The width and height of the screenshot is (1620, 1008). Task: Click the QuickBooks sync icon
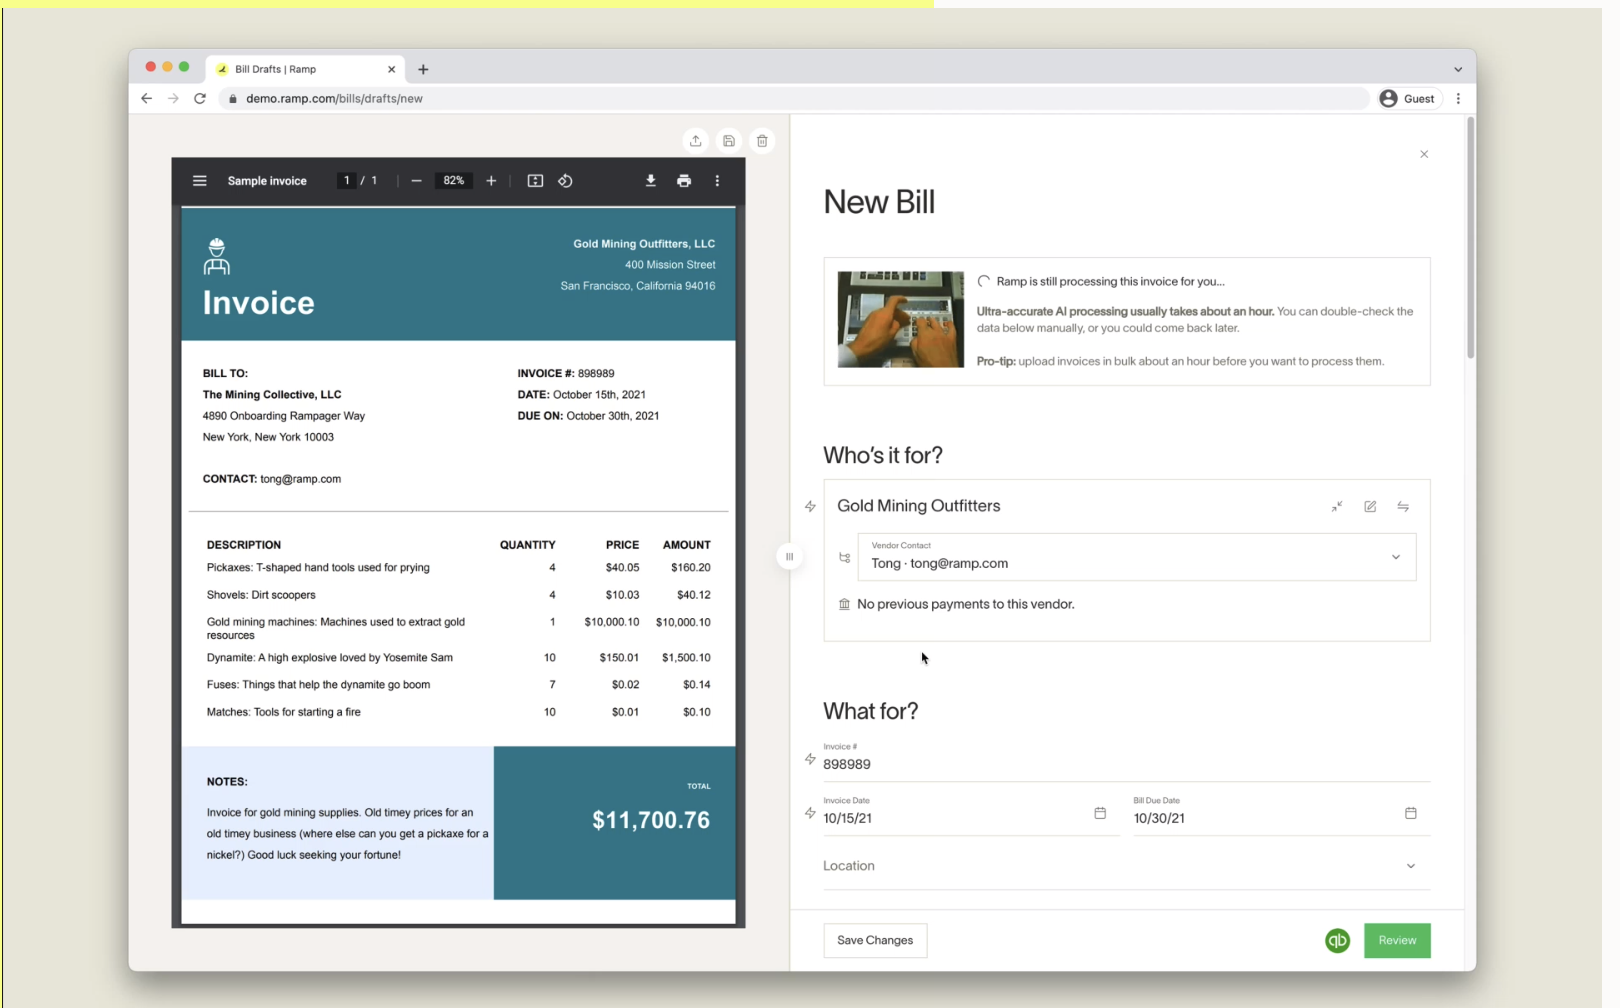tap(1337, 940)
